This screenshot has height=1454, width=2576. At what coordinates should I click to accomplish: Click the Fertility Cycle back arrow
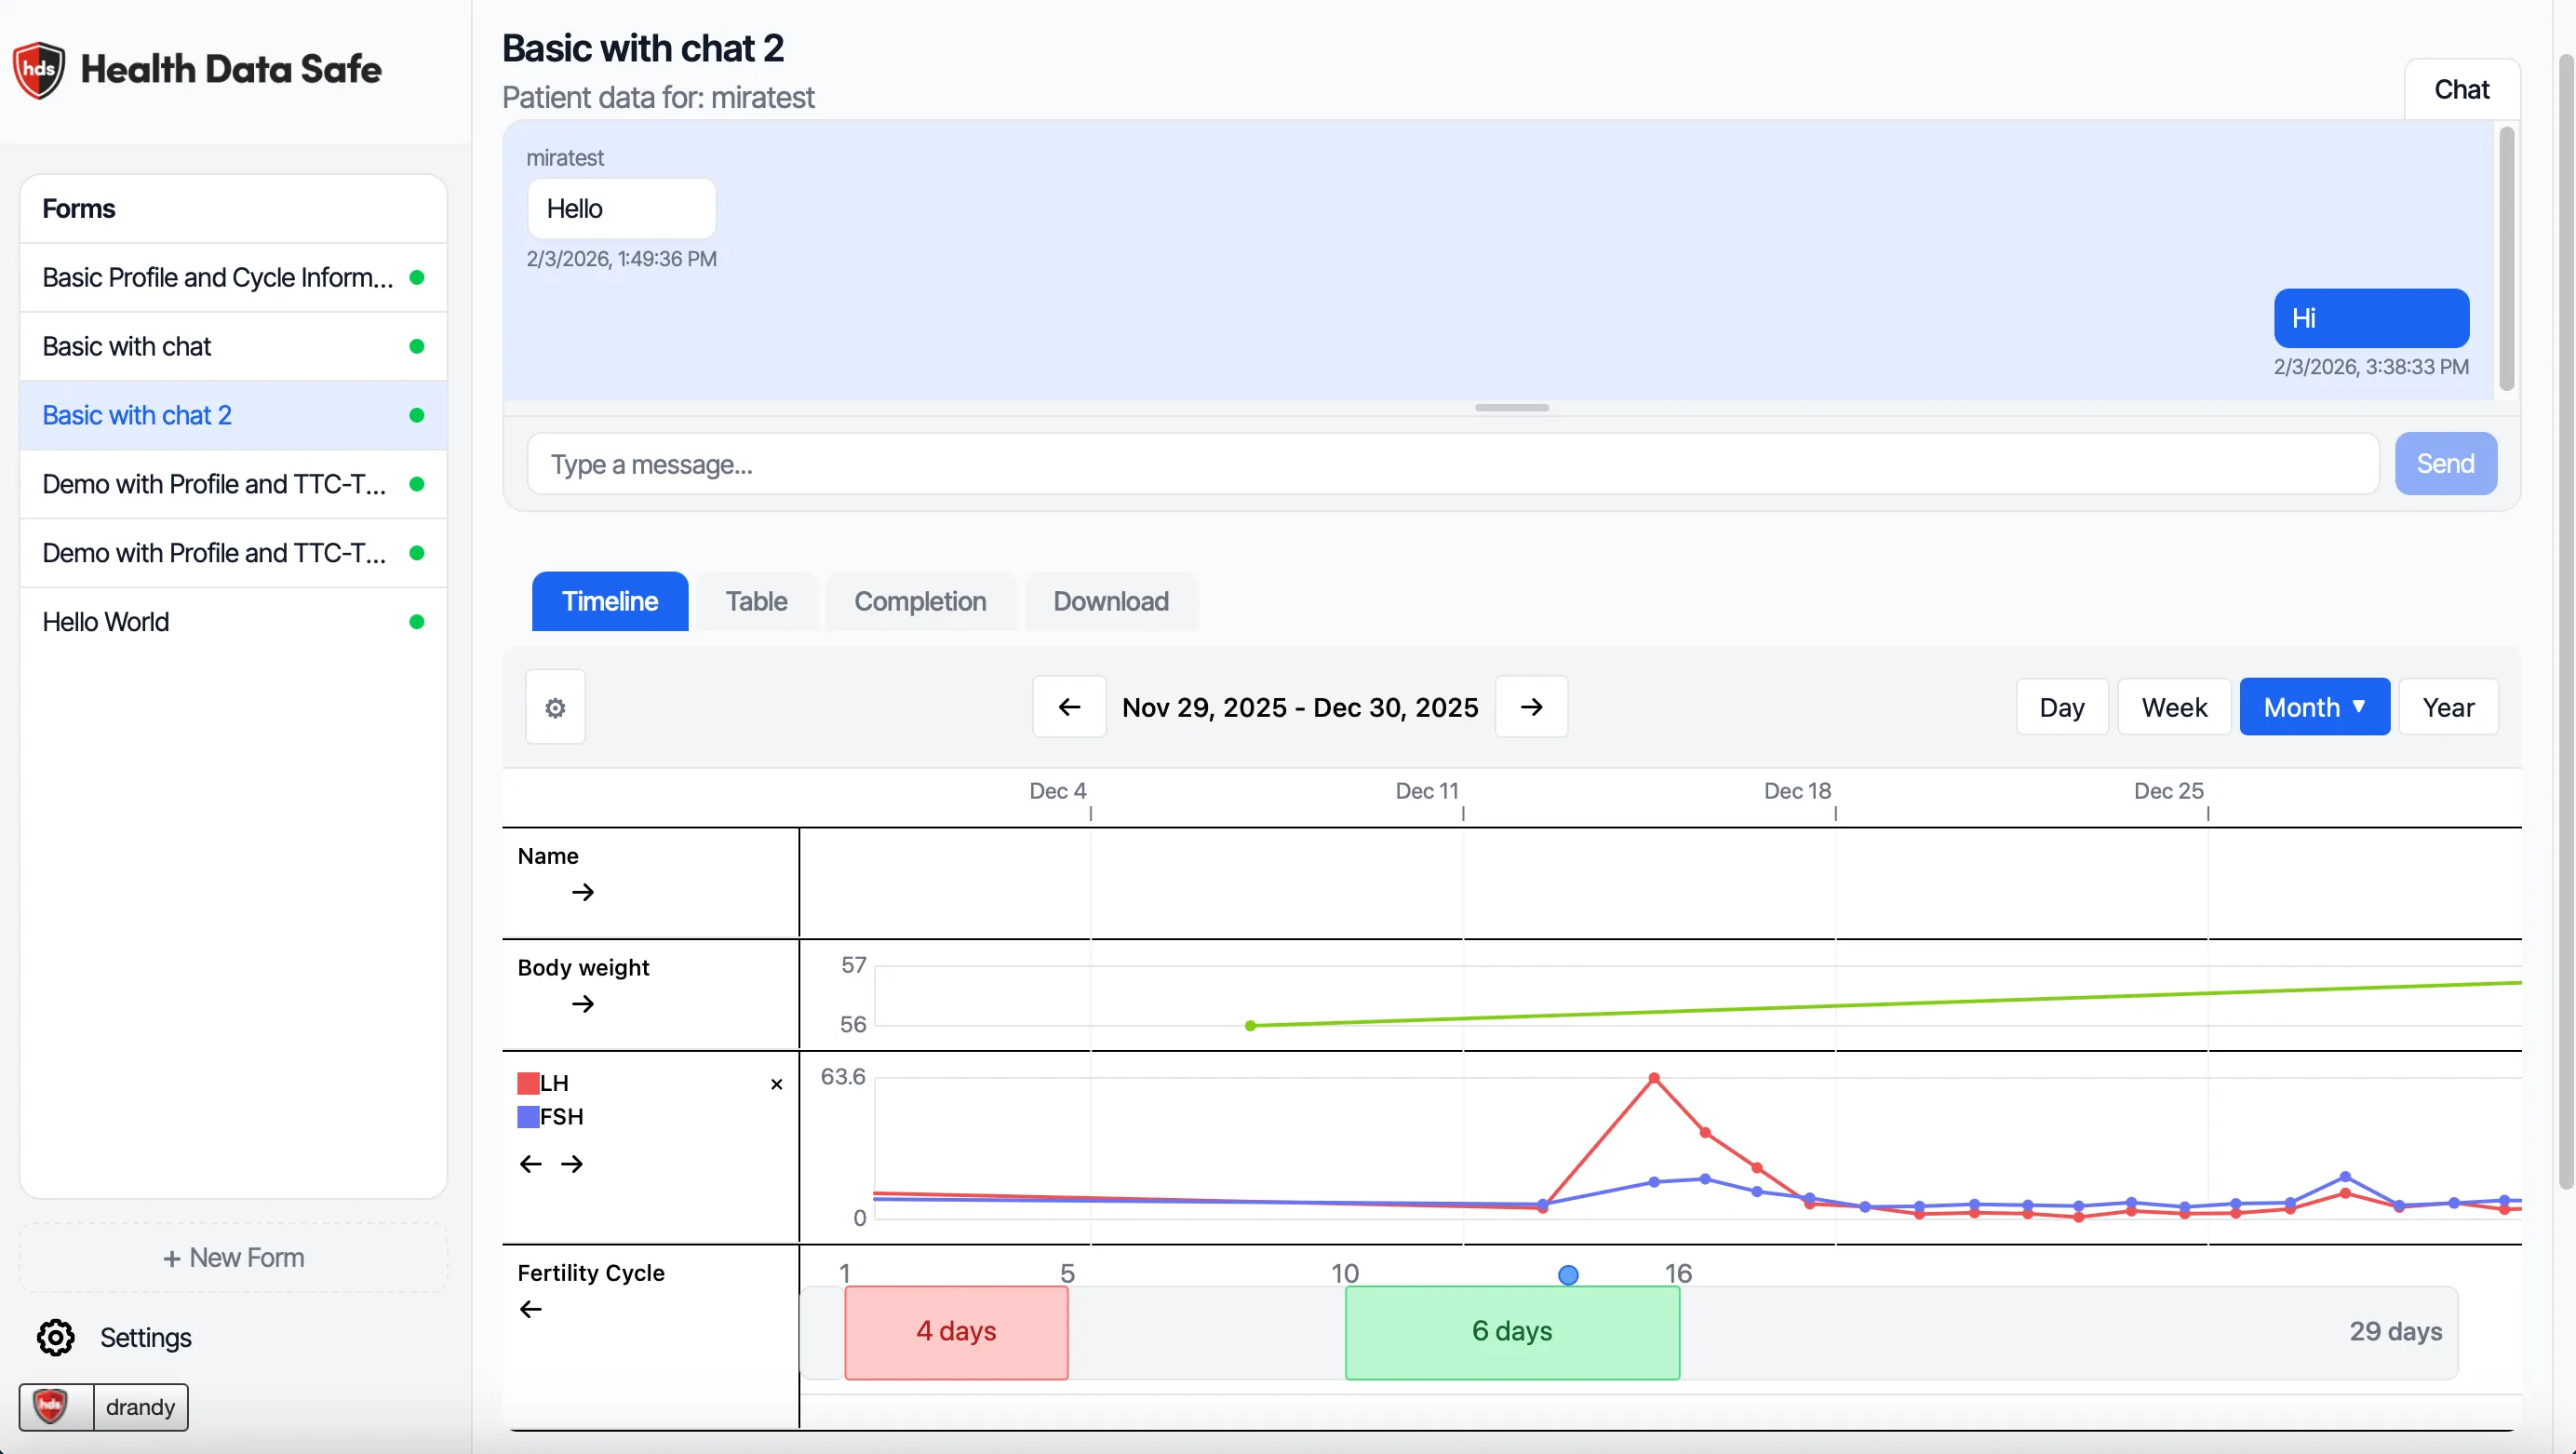(529, 1308)
